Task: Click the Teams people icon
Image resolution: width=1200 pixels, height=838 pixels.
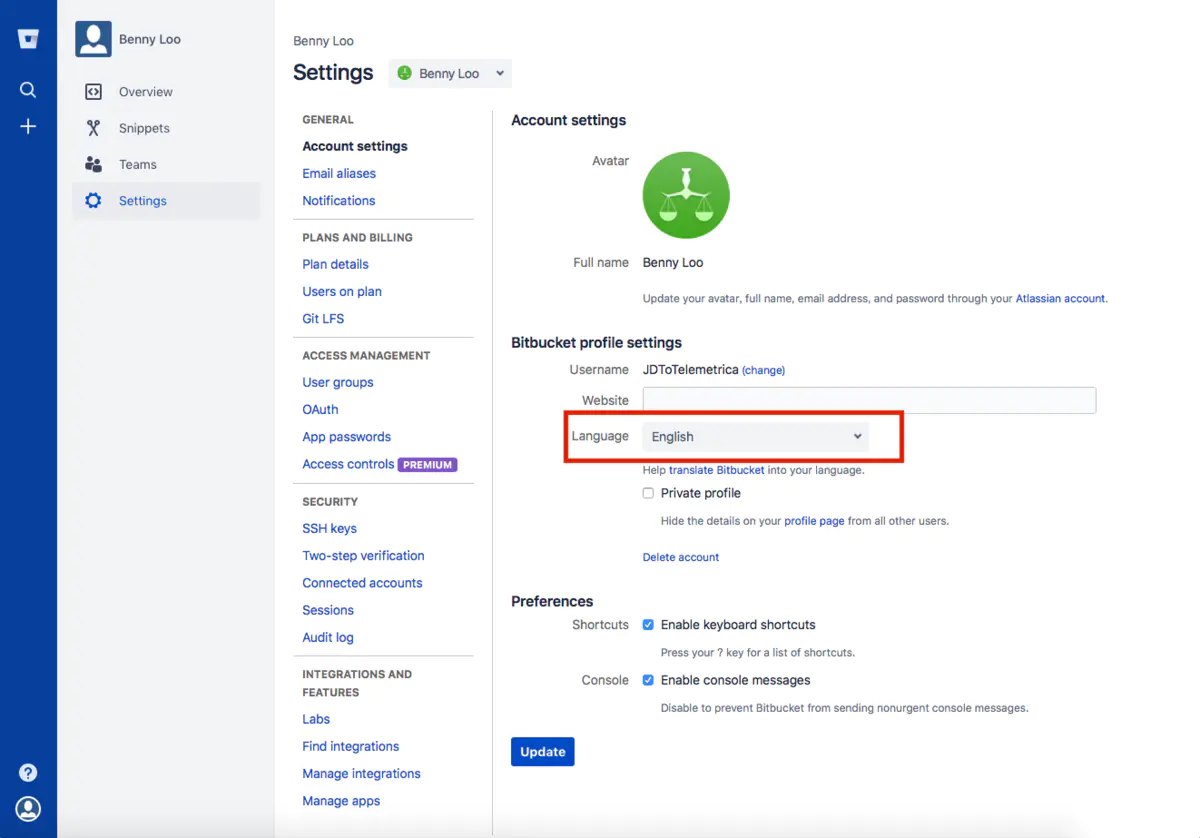Action: 93,164
